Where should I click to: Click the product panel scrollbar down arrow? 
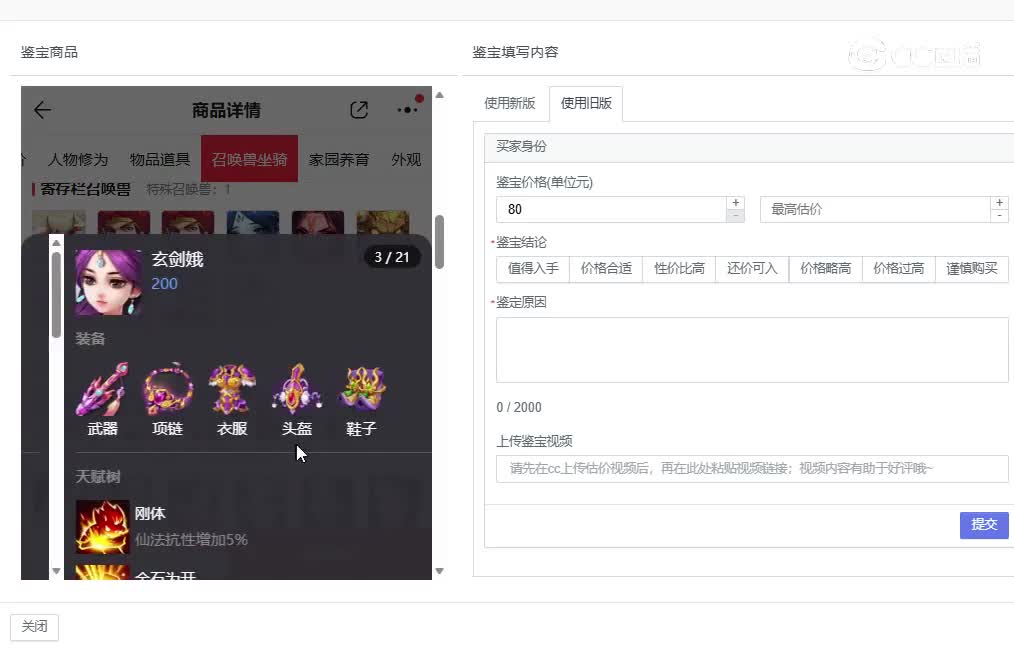(x=440, y=571)
